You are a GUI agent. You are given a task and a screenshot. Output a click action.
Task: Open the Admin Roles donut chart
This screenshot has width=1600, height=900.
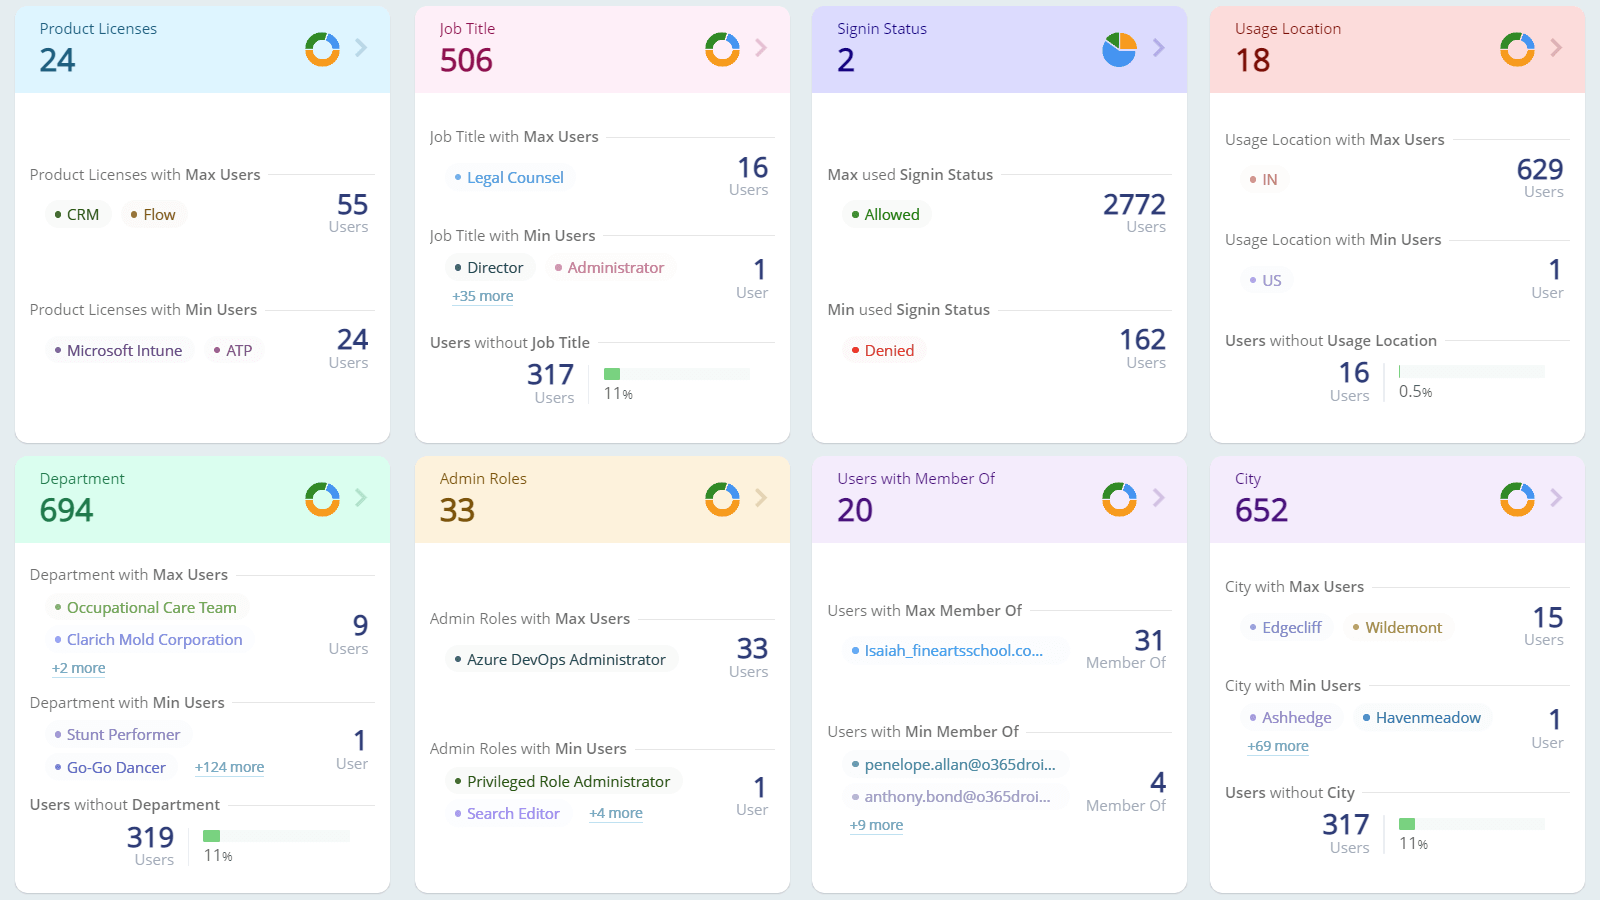click(721, 498)
